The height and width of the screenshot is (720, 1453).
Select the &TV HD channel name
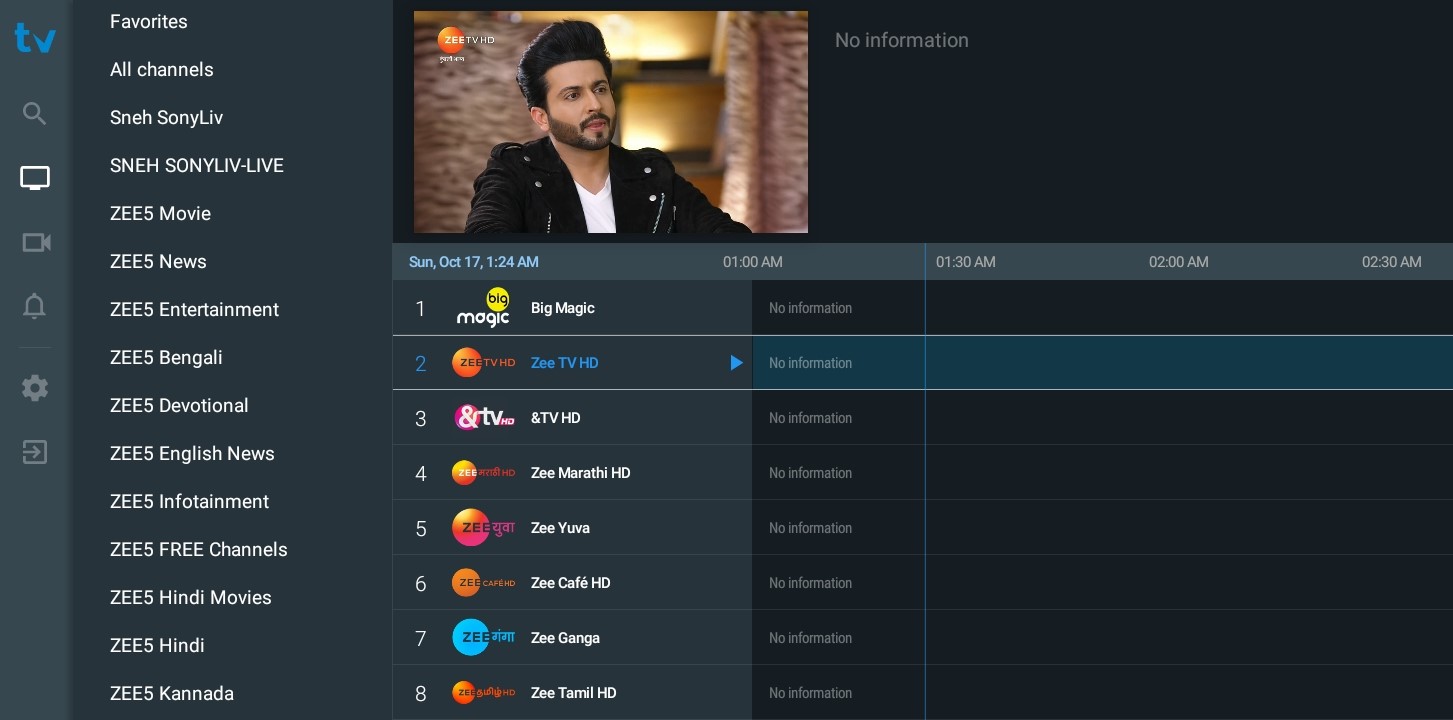[556, 418]
